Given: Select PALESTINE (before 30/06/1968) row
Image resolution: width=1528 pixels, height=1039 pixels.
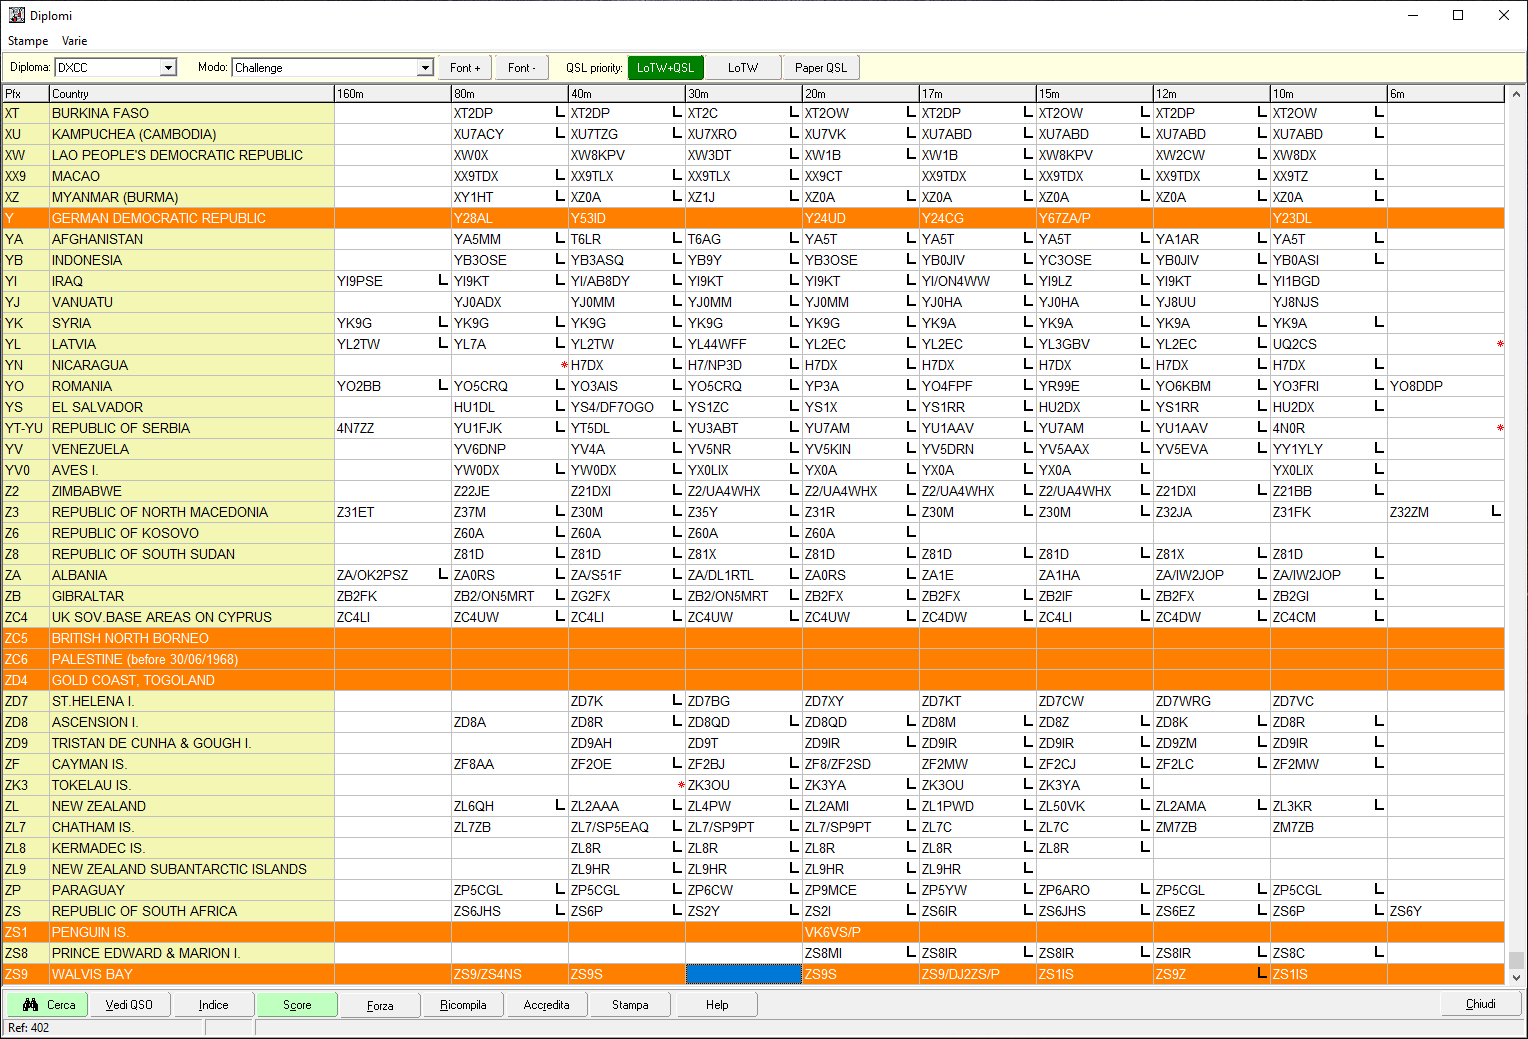Looking at the screenshot, I should point(754,659).
